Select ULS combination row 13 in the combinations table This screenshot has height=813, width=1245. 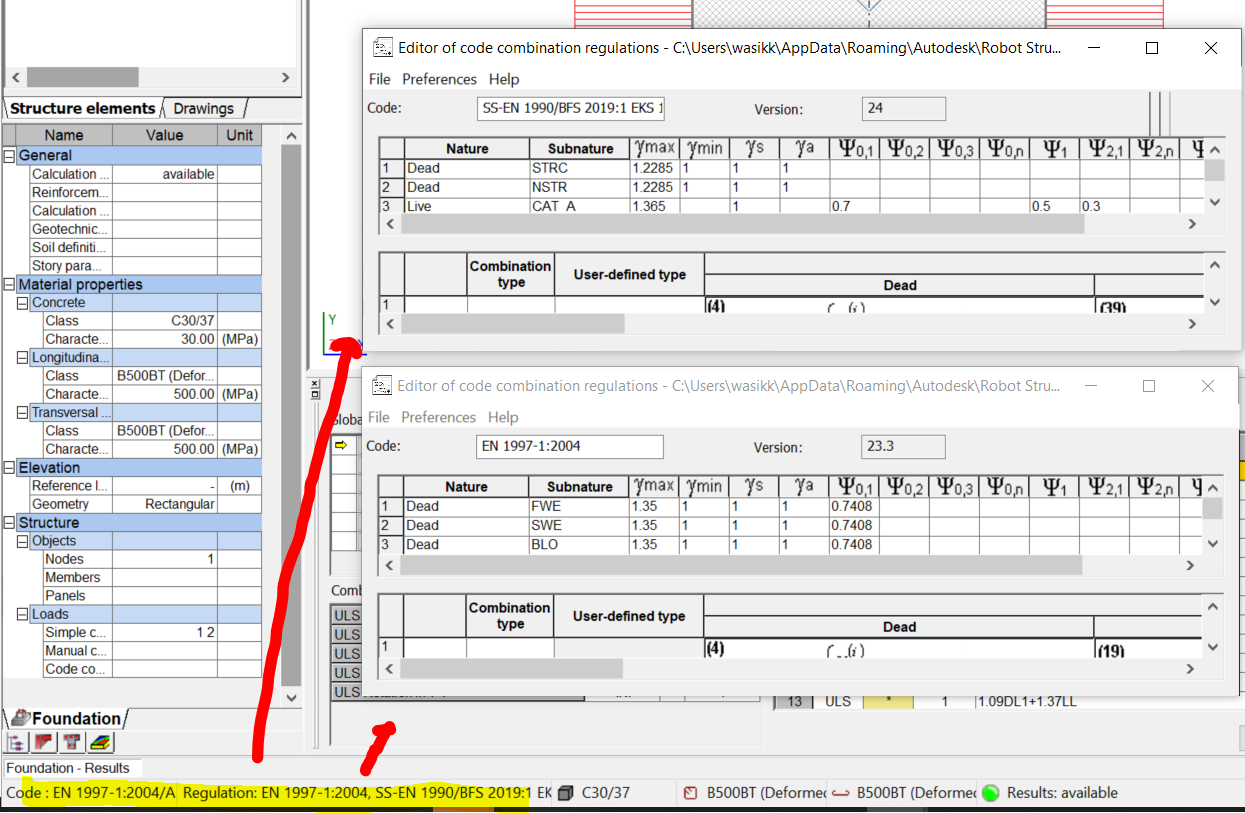click(x=793, y=700)
